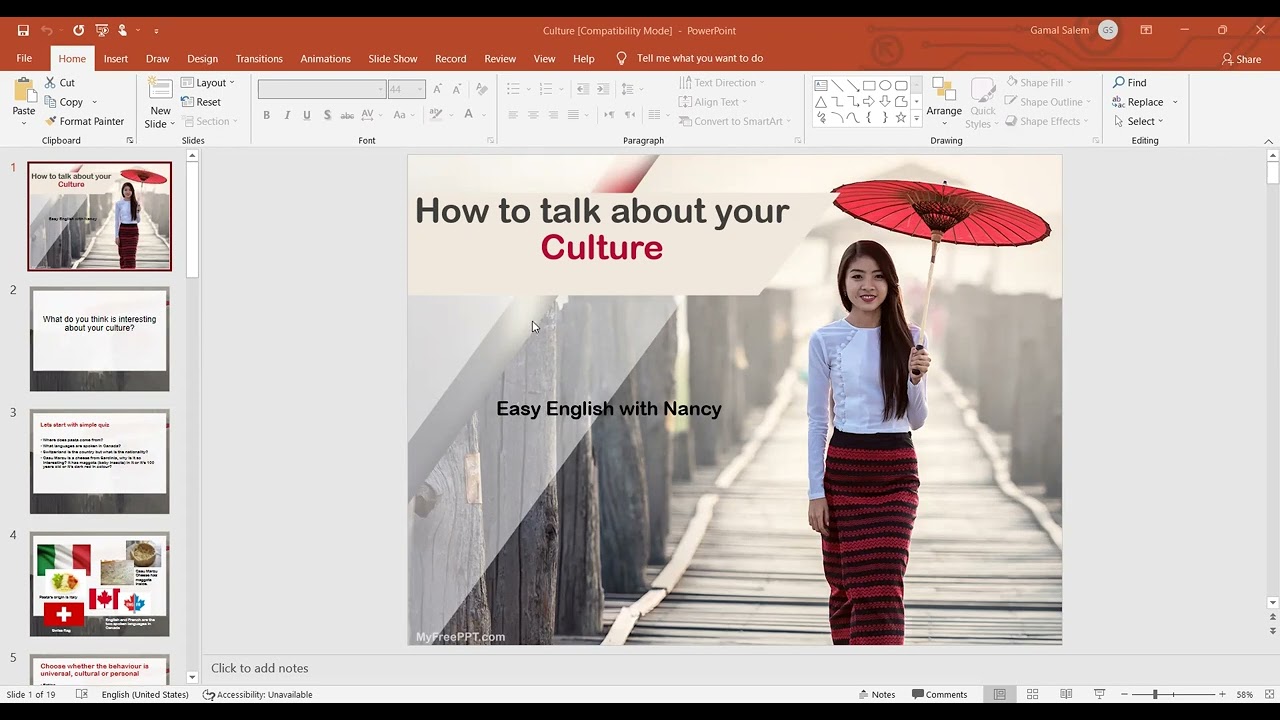Switch to the Insert tab
The height and width of the screenshot is (720, 1280).
pos(116,58)
